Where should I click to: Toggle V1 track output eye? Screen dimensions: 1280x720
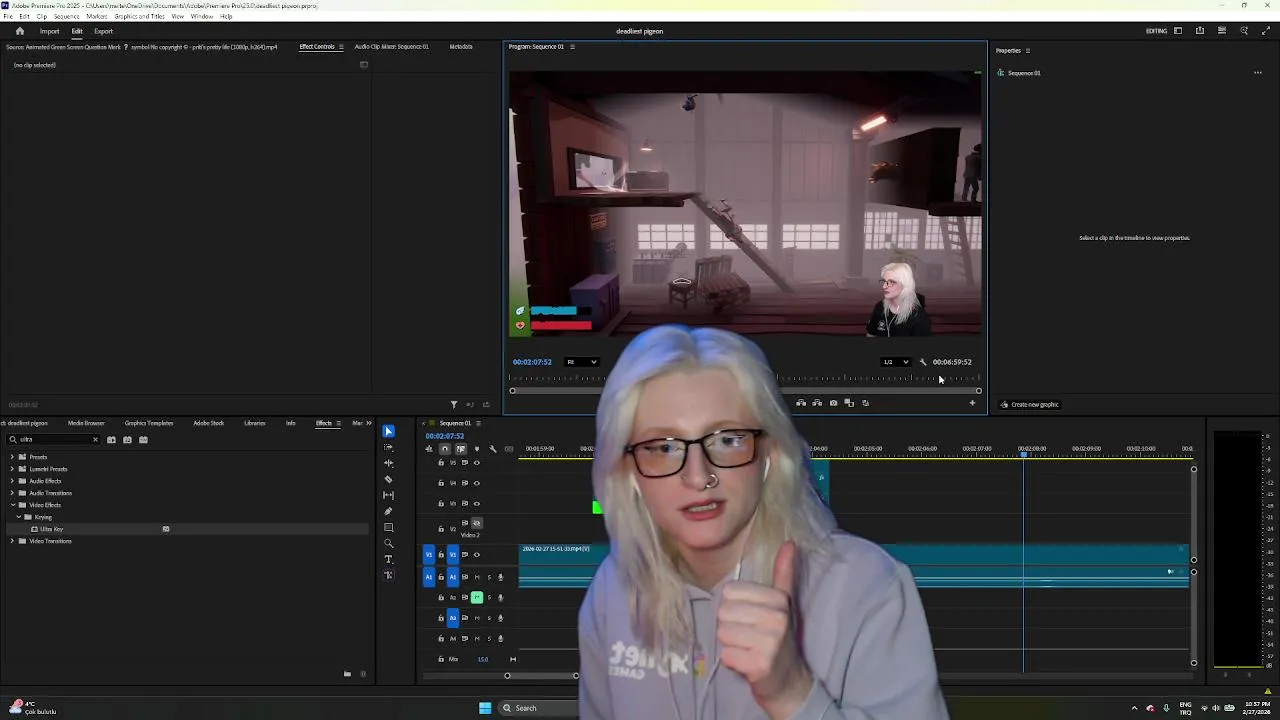pyautogui.click(x=476, y=554)
